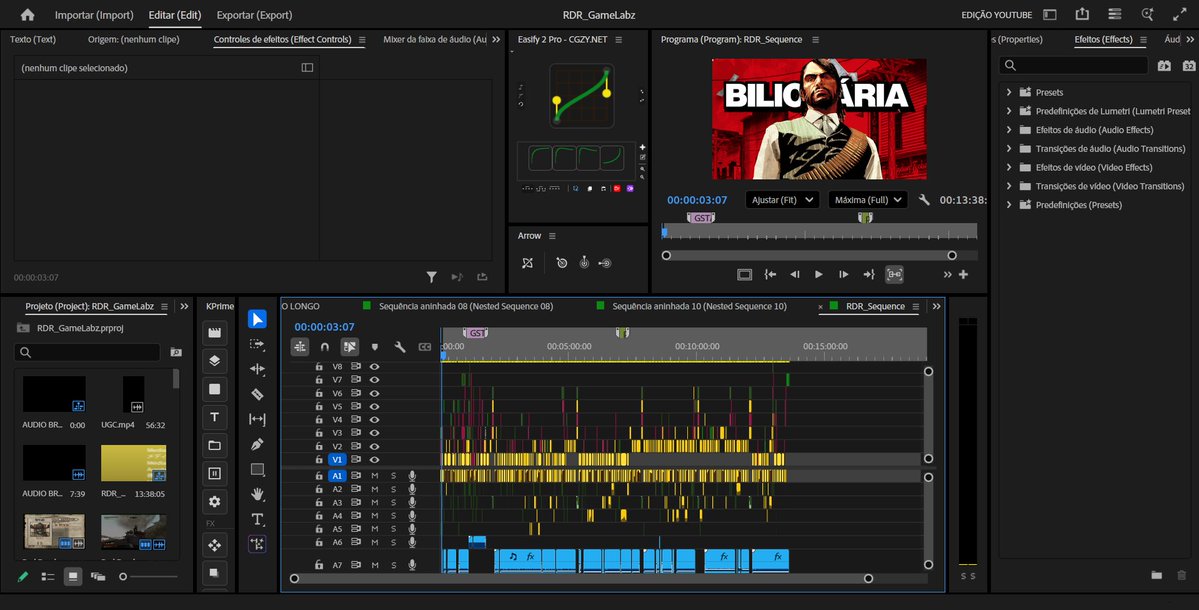
Task: Open timeline display settings wrench
Action: (399, 347)
